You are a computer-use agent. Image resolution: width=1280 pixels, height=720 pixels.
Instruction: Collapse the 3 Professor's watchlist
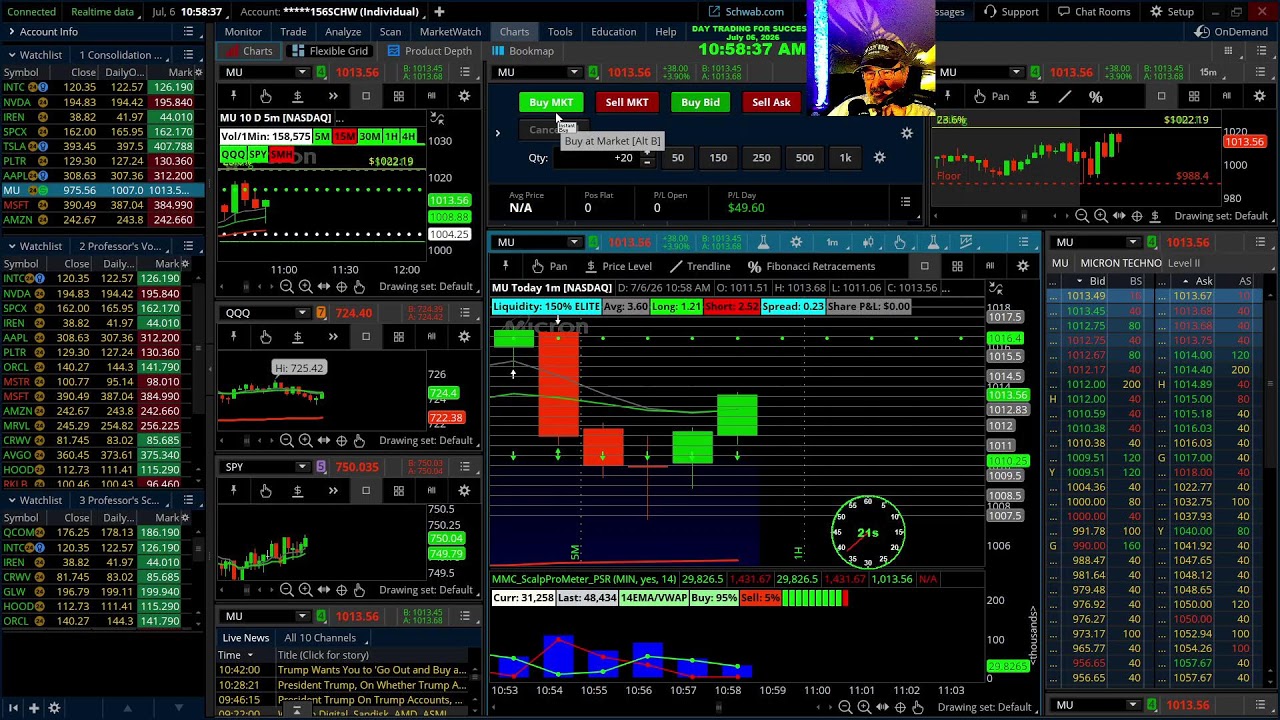point(11,500)
